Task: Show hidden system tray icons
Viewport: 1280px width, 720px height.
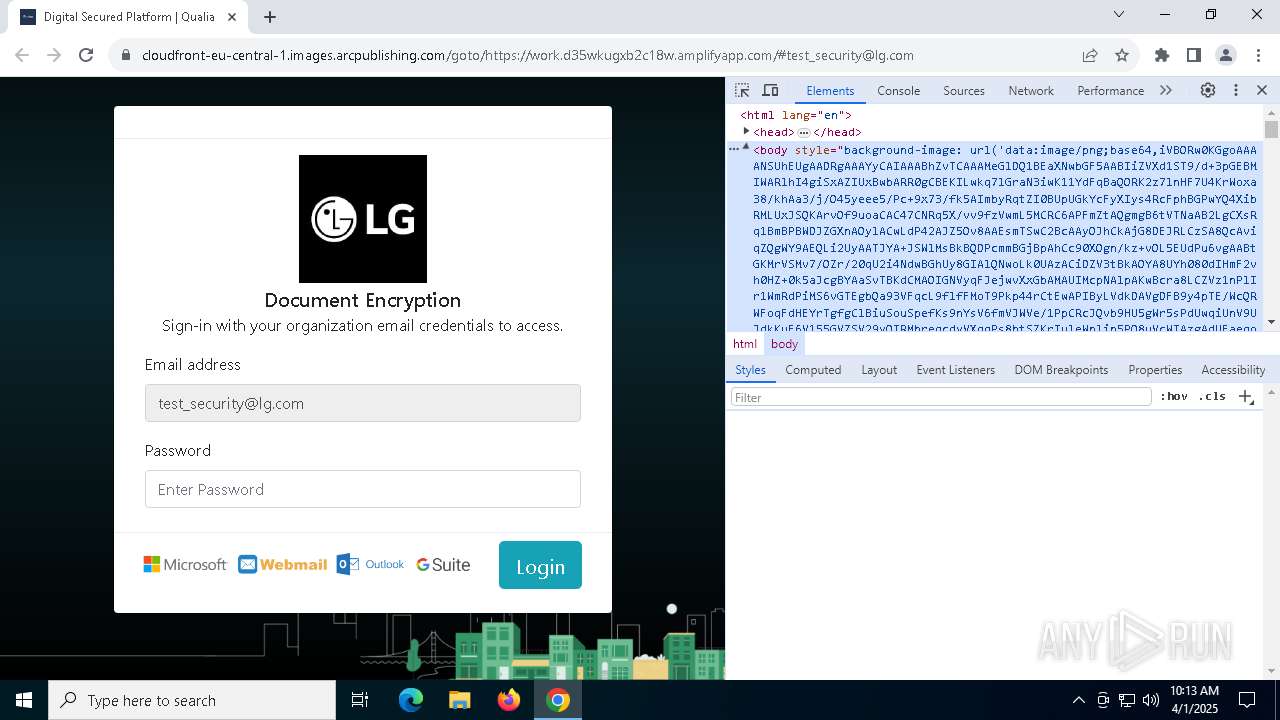Action: (1078, 700)
